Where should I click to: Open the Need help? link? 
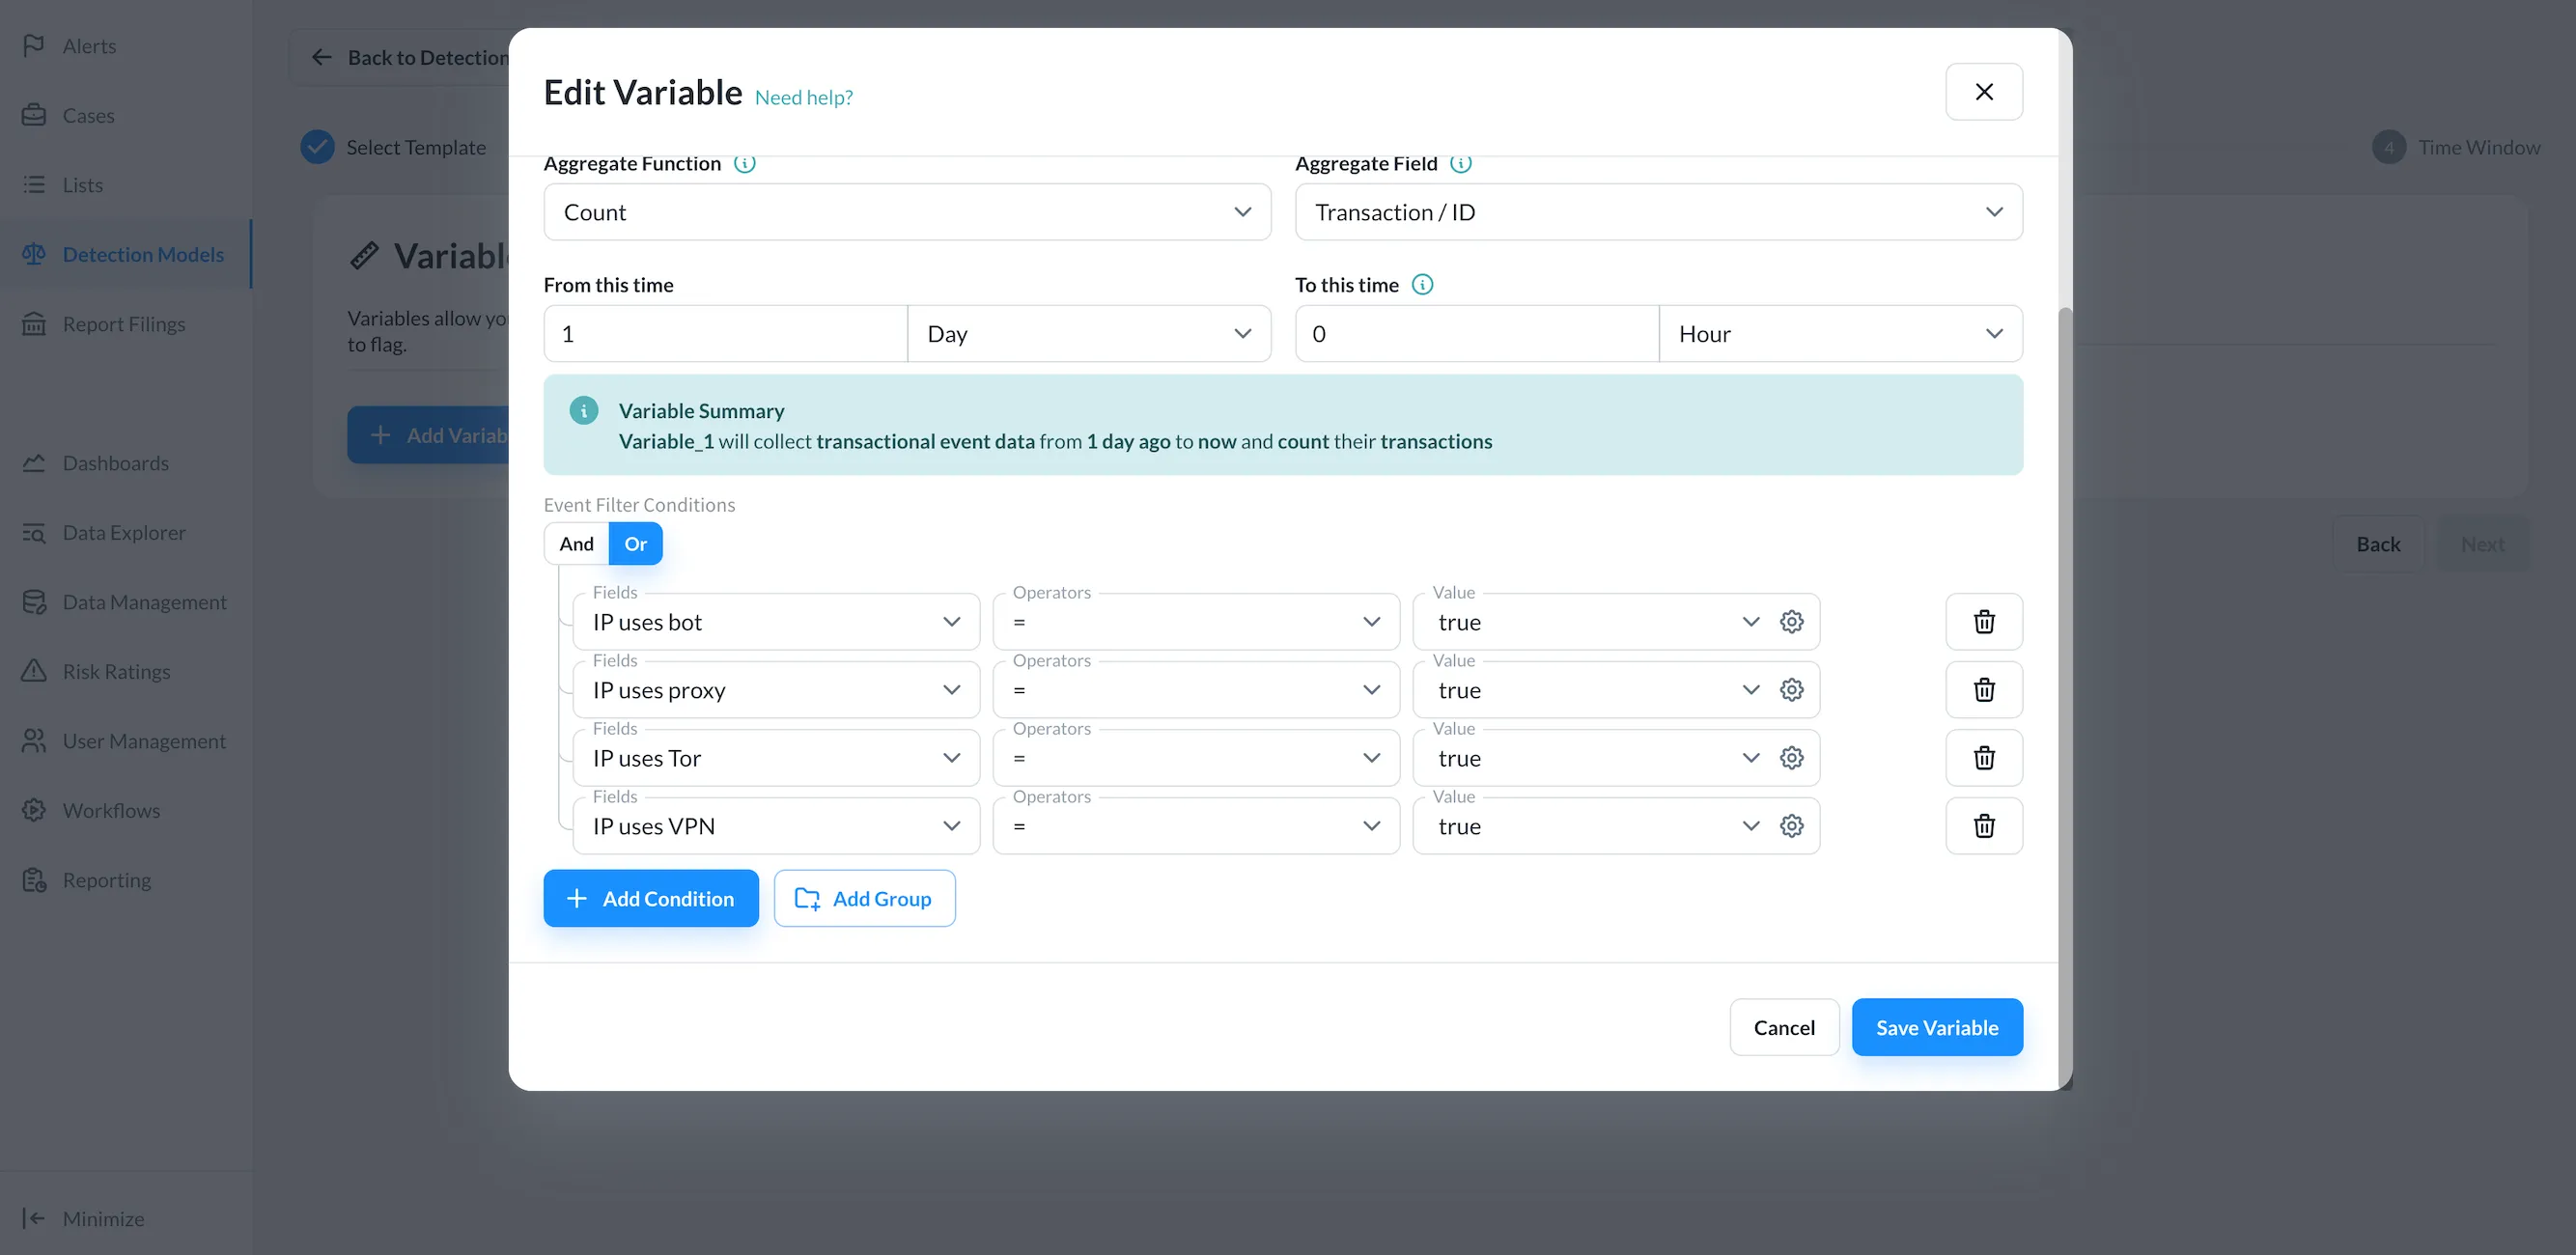[803, 97]
